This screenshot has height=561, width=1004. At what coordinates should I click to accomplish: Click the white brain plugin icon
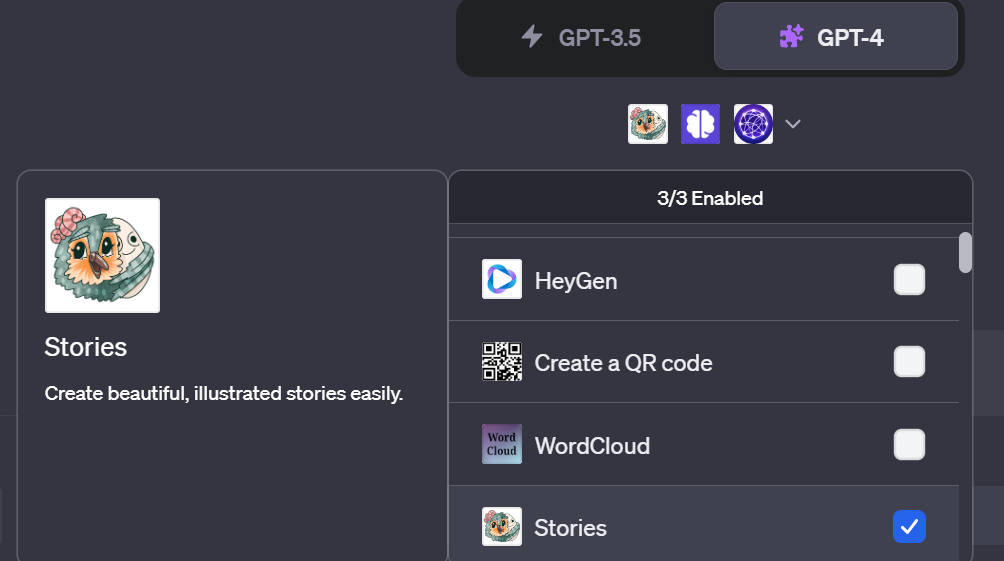click(700, 124)
